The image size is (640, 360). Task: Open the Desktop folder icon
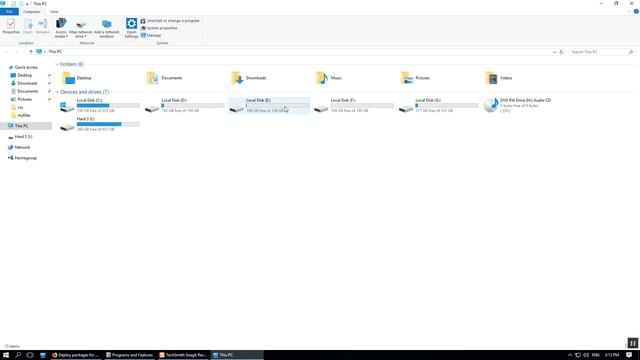(x=68, y=78)
